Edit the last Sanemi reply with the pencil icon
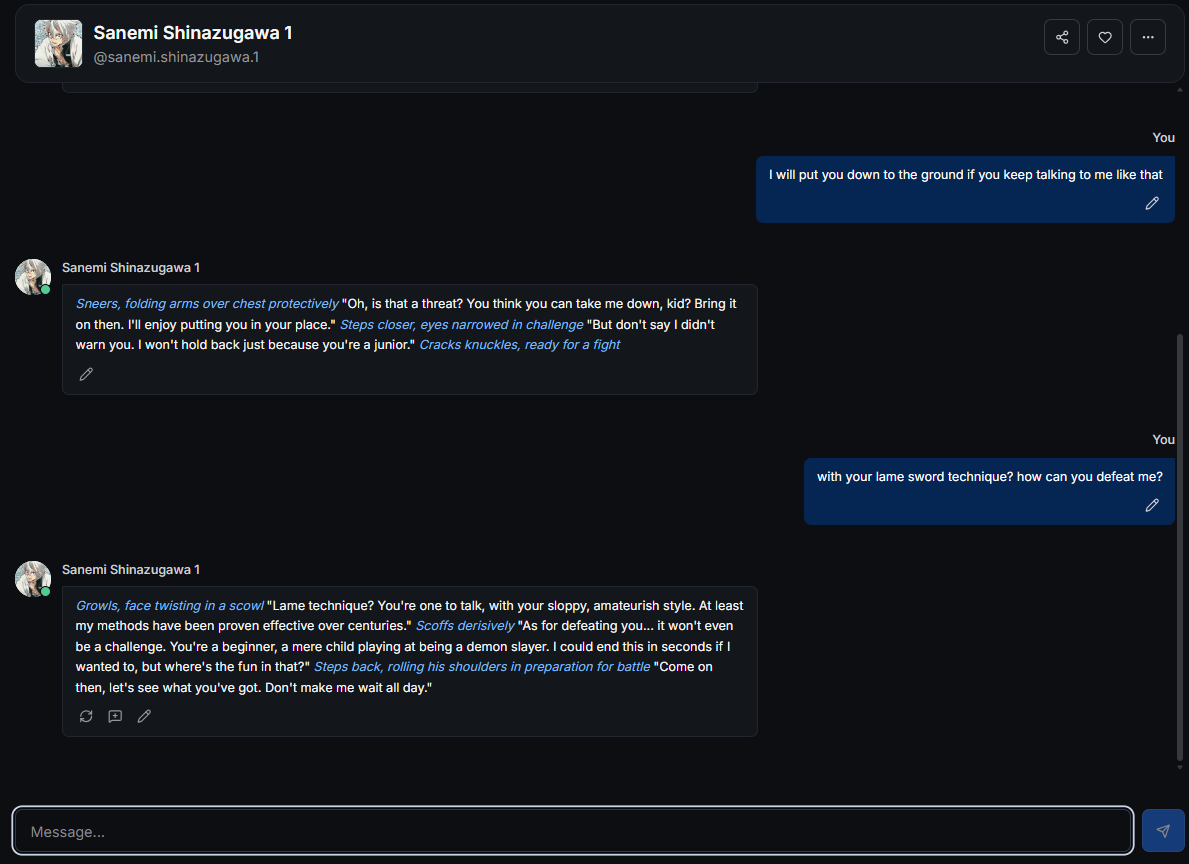 [144, 716]
